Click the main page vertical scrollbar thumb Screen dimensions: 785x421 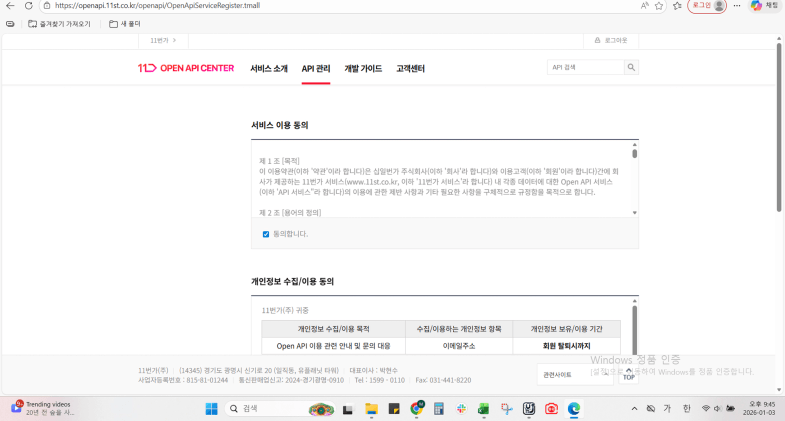coord(778,128)
